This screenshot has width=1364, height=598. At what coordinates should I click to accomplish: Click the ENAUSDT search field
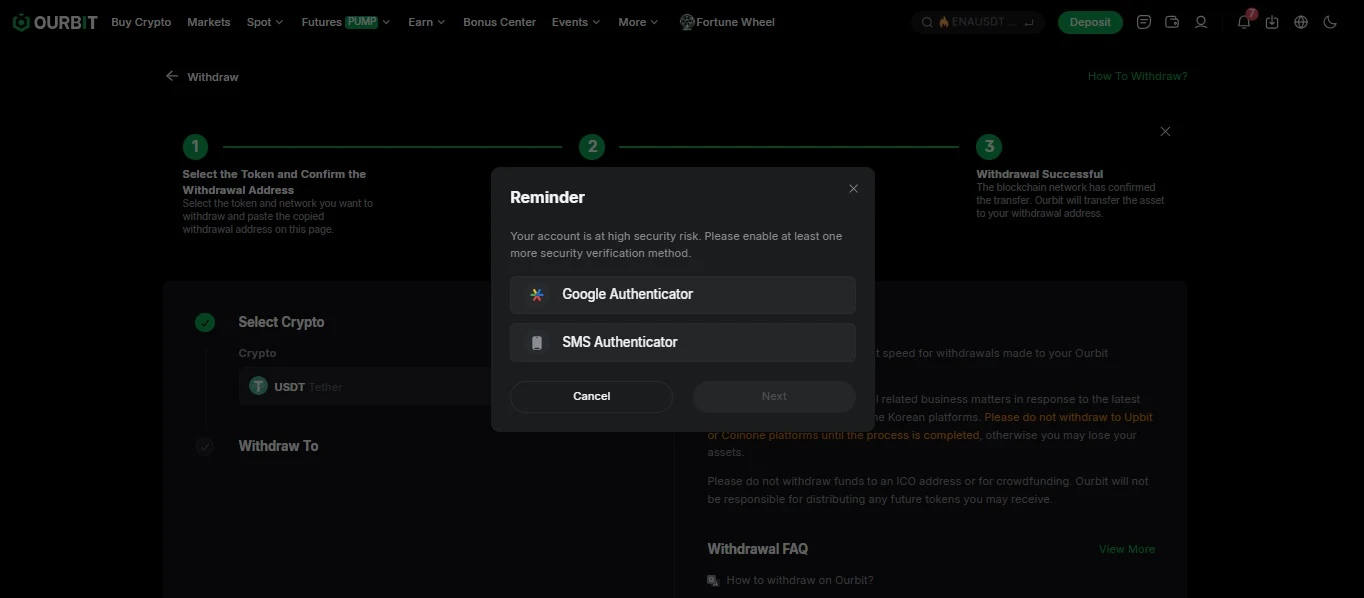point(978,22)
